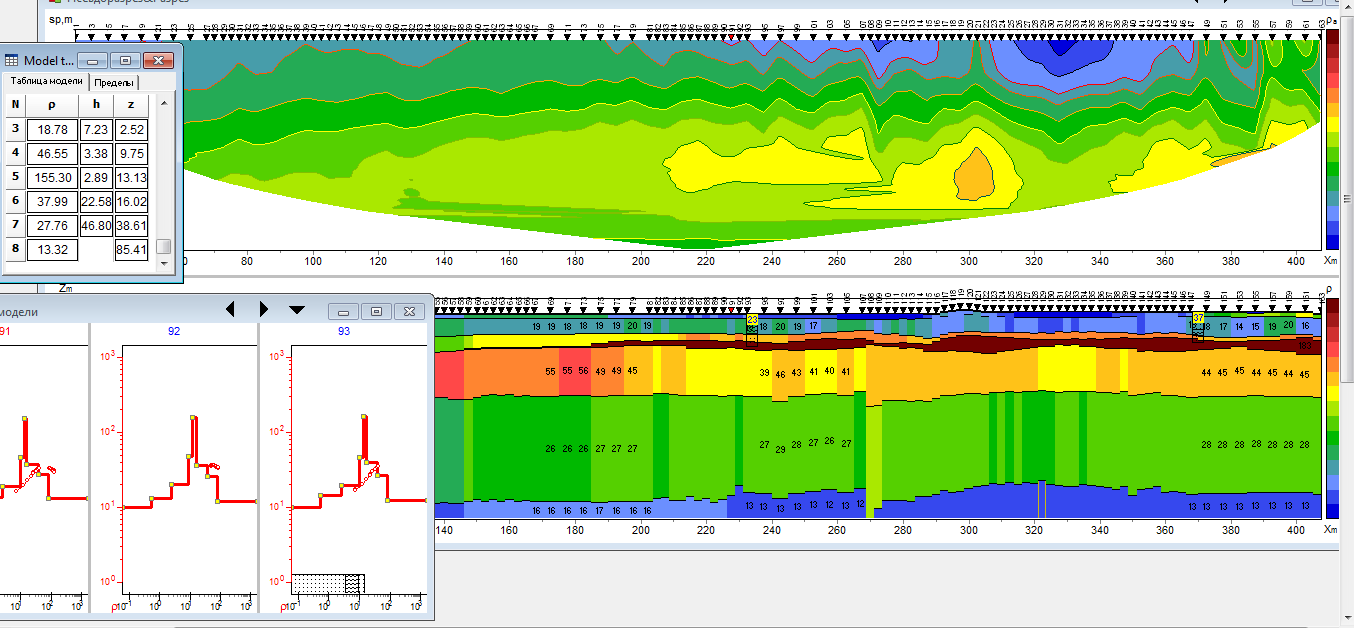The image size is (1354, 628).
Task: Open the downward triangle dropdown in curves window
Action: click(297, 310)
